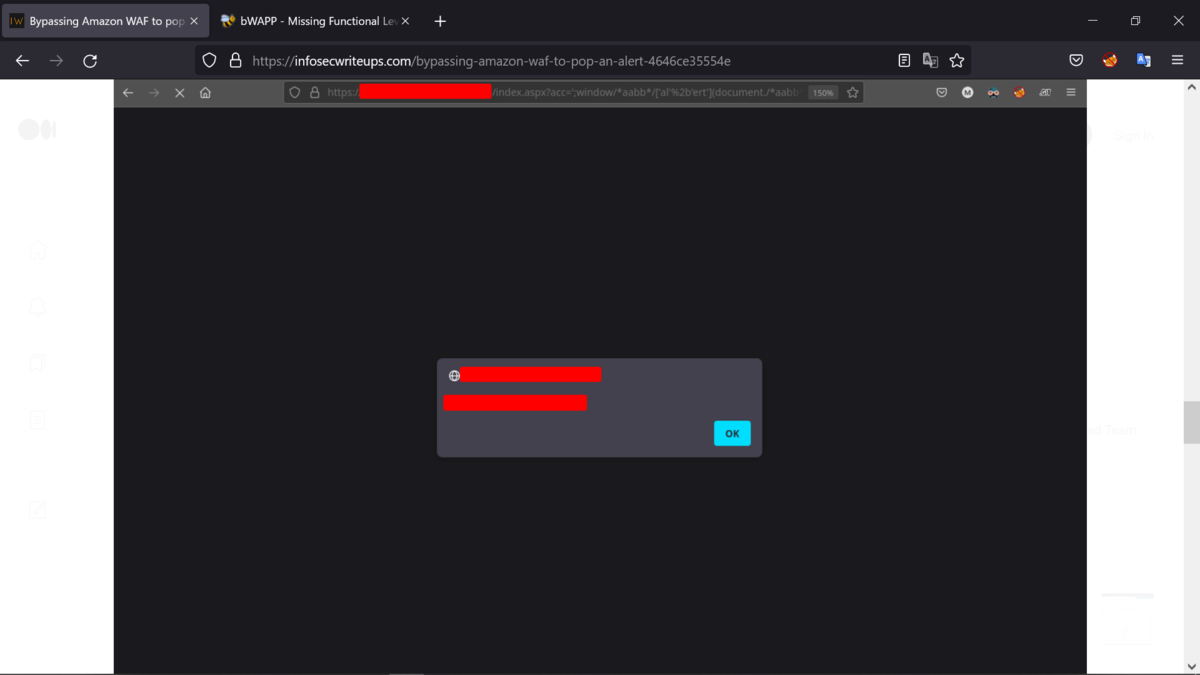The width and height of the screenshot is (1200, 675).
Task: Close the Bypassing Amazon WAF tab
Action: tap(194, 21)
